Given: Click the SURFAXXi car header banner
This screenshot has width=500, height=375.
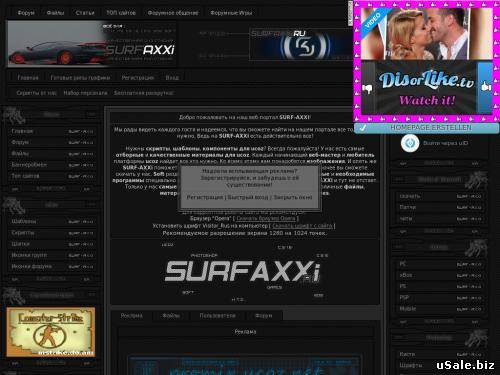Looking at the screenshot, I should pos(92,44).
